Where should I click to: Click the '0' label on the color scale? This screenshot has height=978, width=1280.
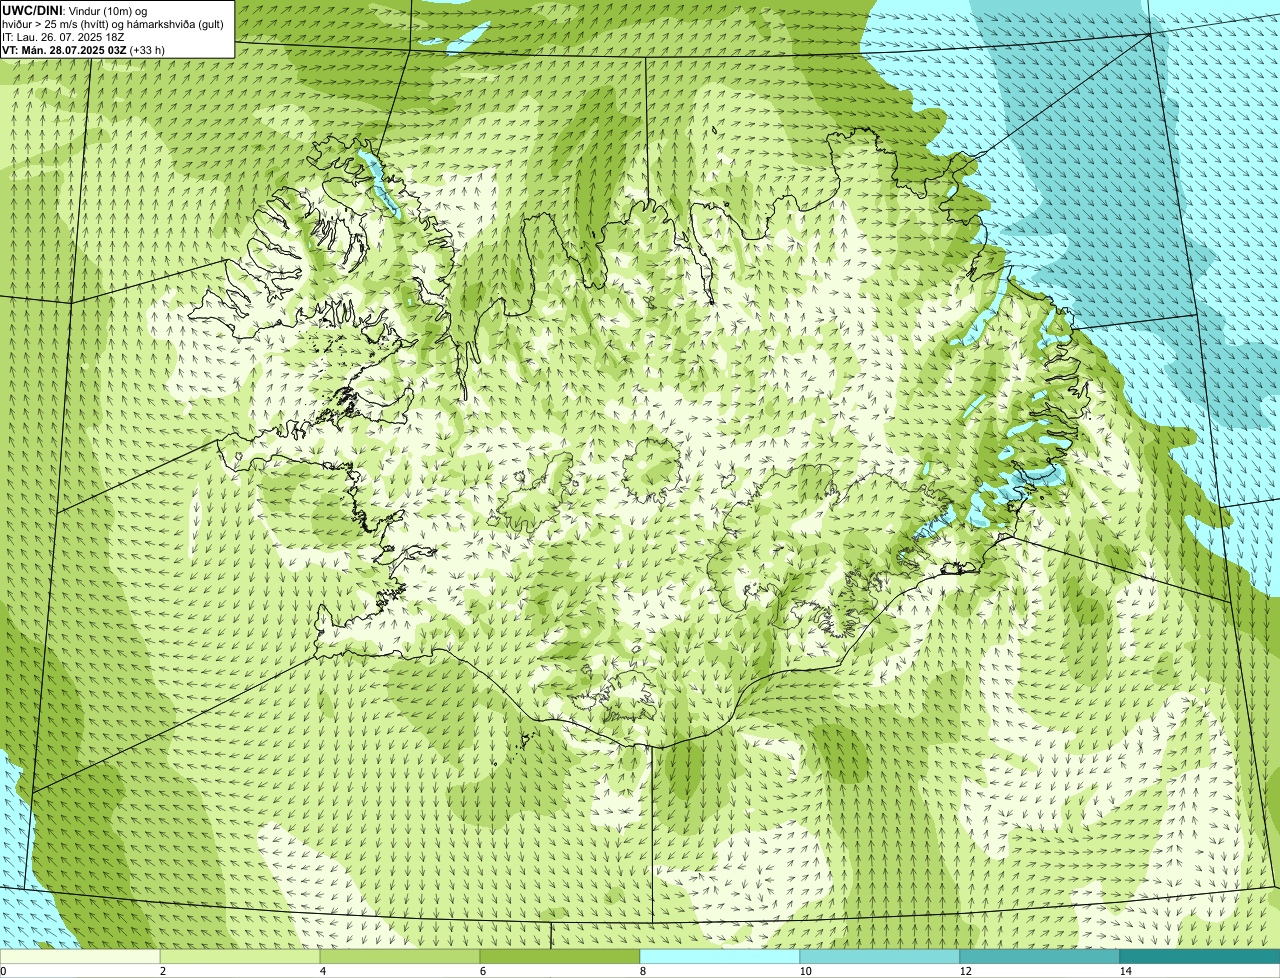(3, 971)
